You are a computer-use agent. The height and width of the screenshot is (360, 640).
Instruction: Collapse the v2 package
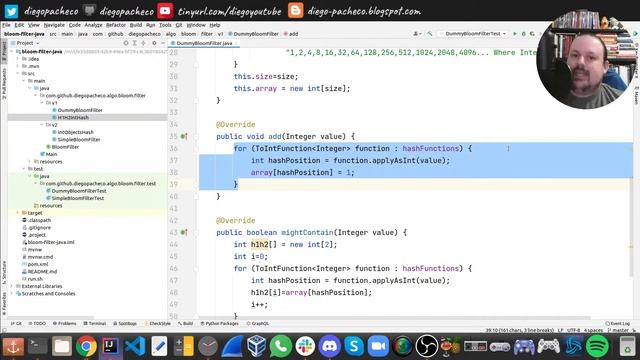42,125
